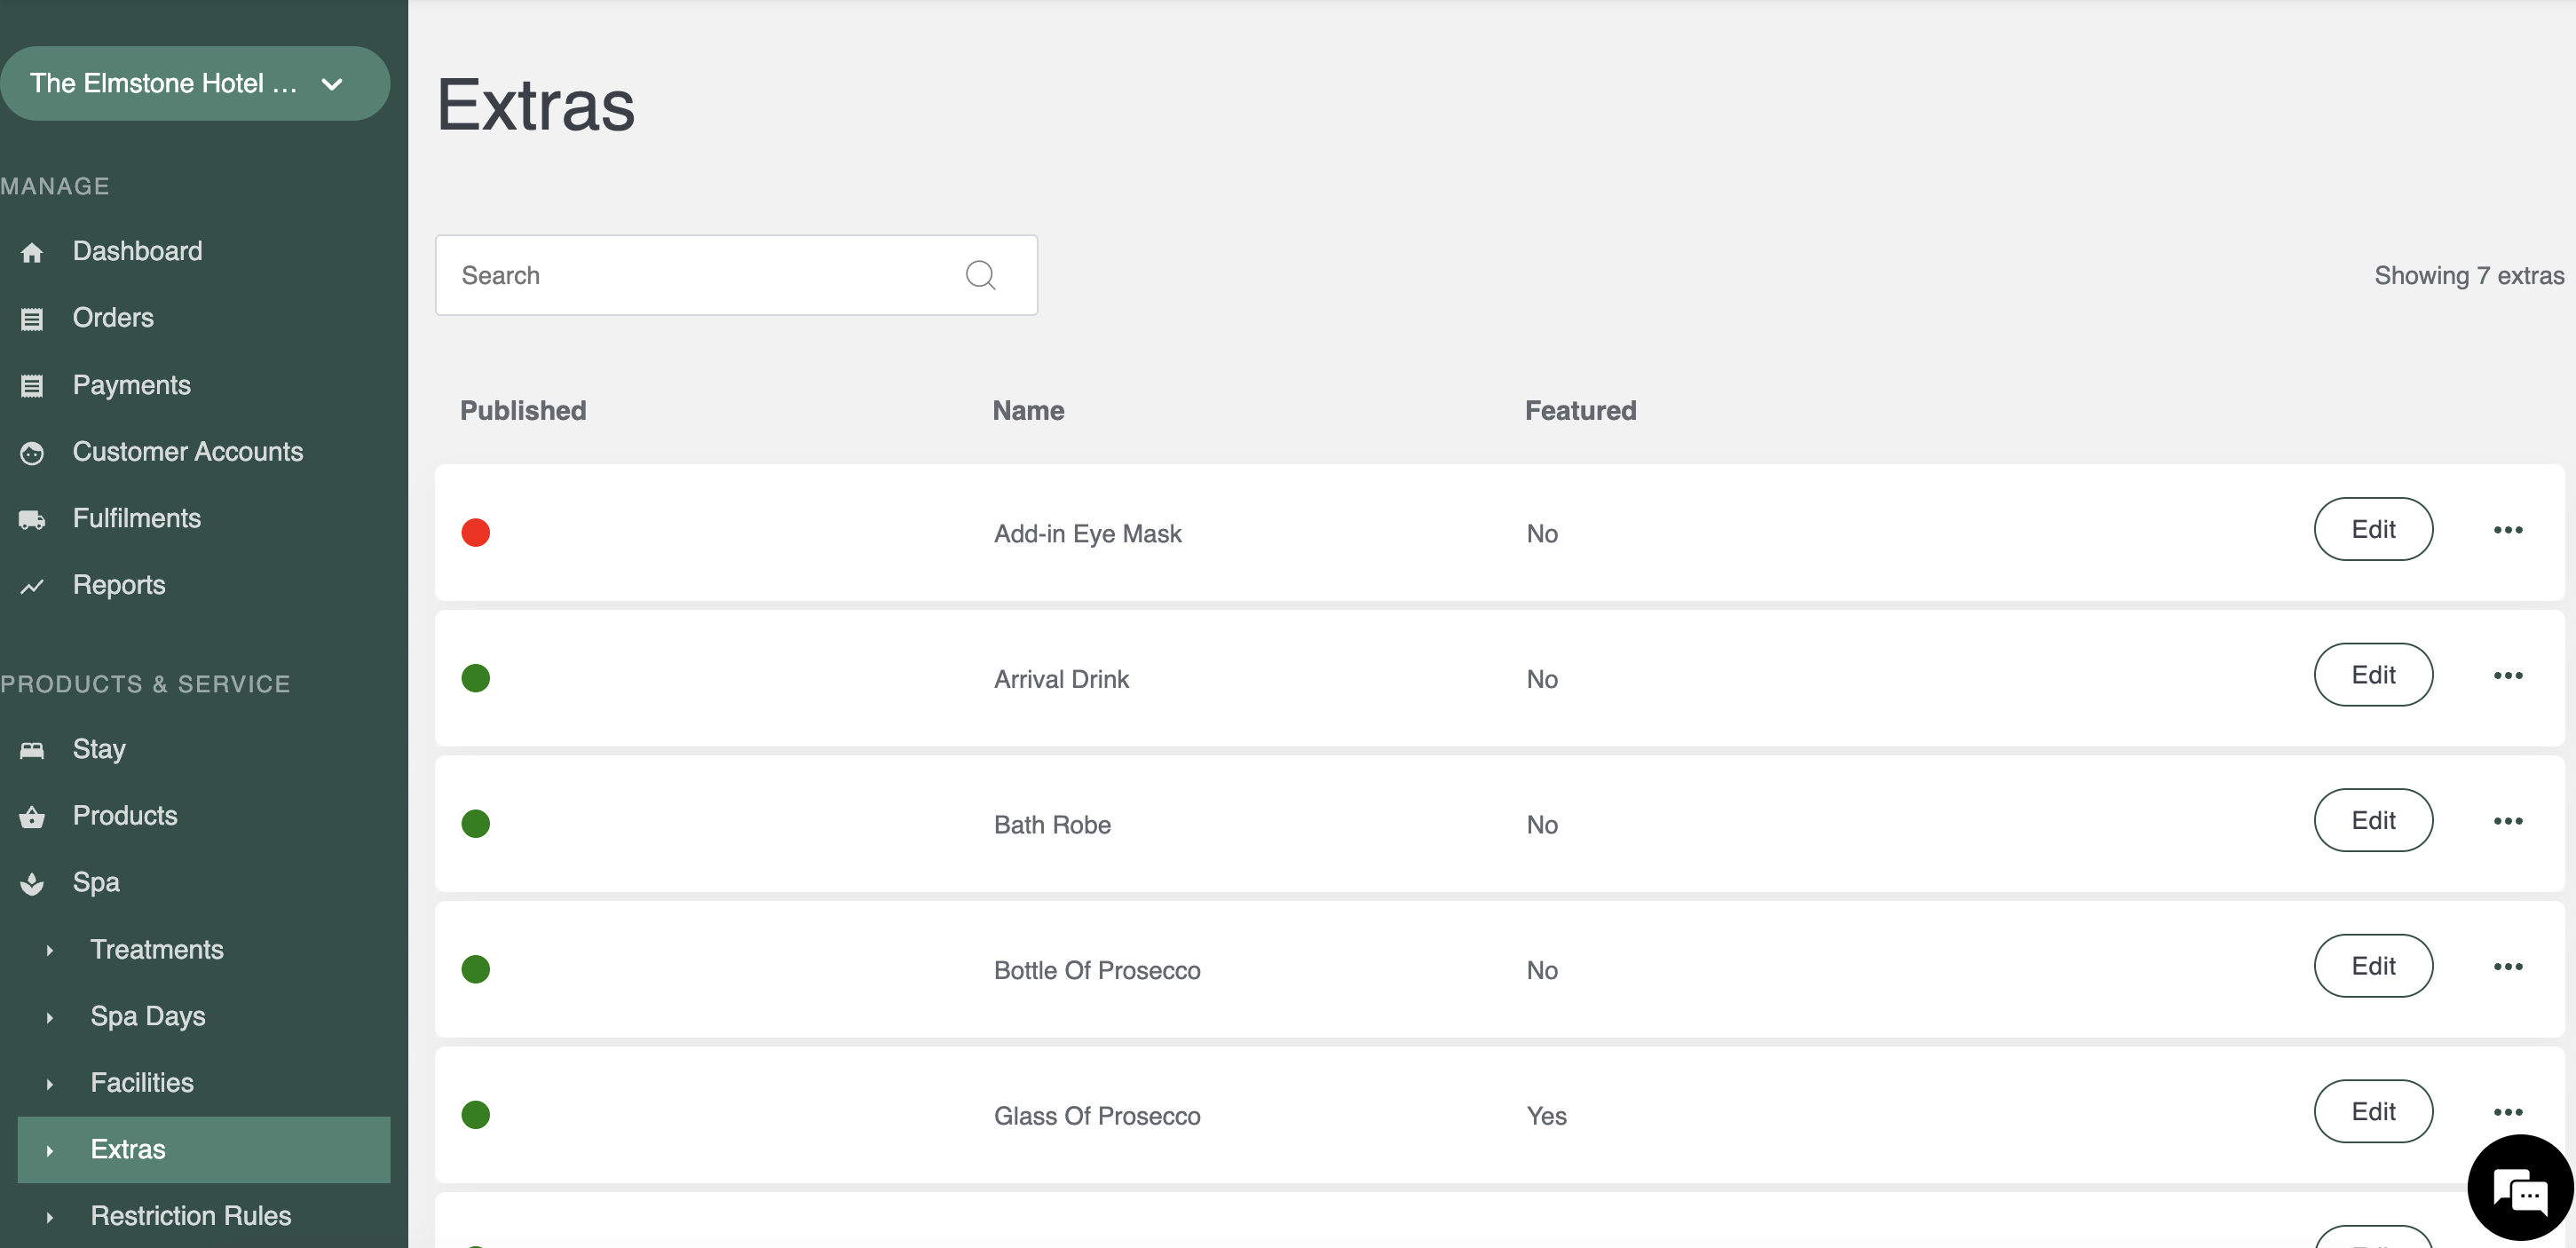This screenshot has height=1248, width=2576.
Task: Click the Customer Accounts face icon
Action: point(32,453)
